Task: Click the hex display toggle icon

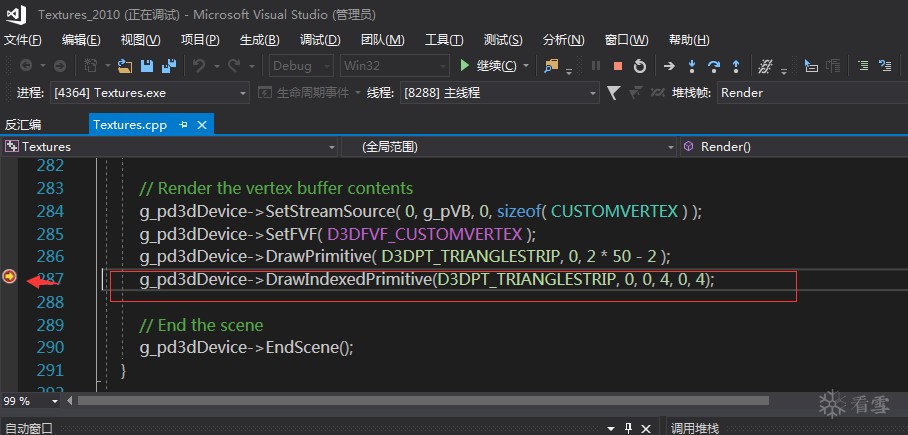Action: pos(766,66)
